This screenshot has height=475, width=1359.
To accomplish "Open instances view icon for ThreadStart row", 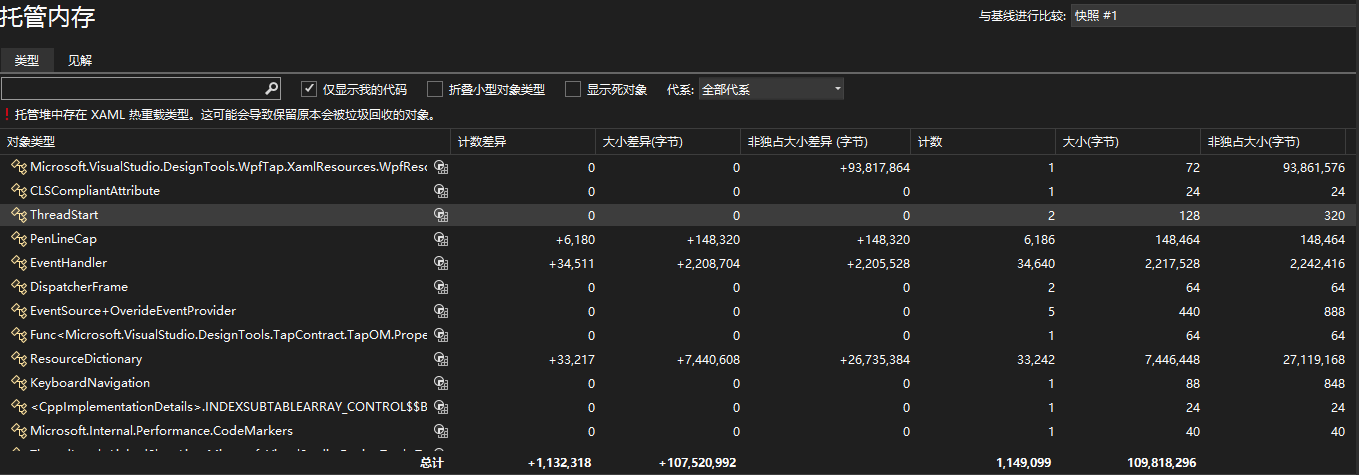I will [440, 215].
